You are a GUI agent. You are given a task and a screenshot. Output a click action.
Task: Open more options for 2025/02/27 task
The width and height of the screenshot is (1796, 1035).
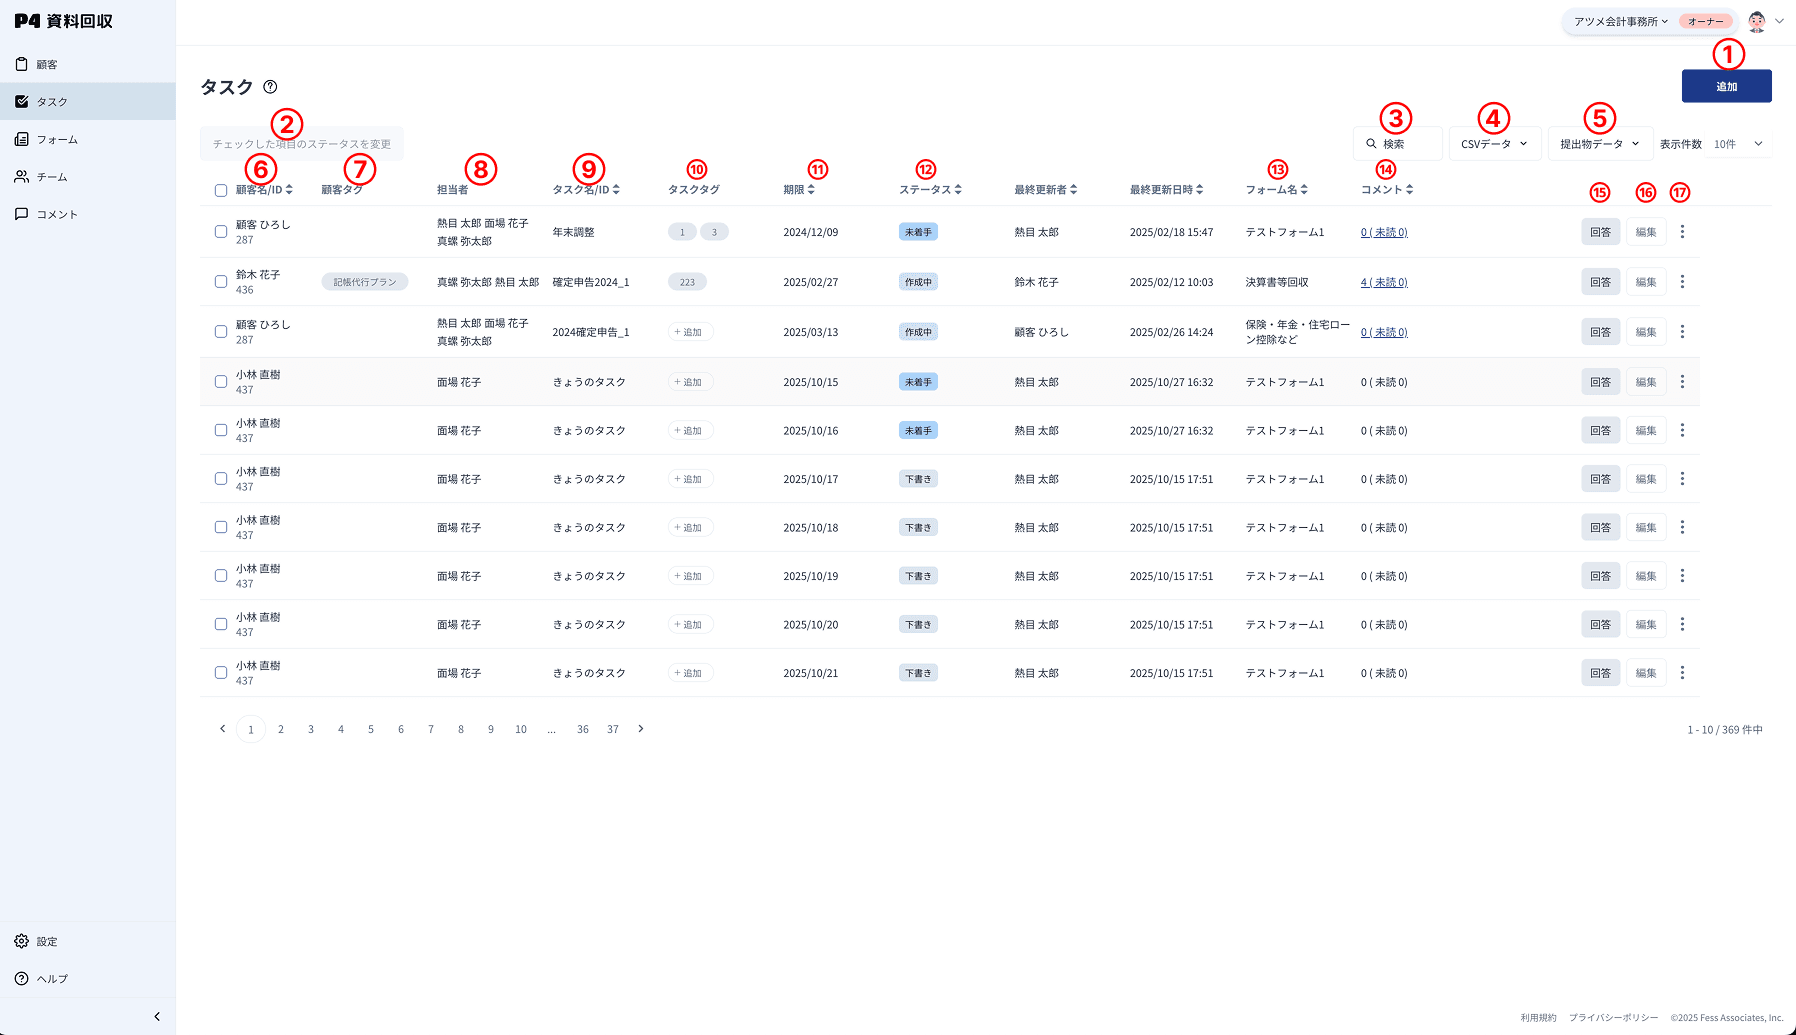point(1683,282)
